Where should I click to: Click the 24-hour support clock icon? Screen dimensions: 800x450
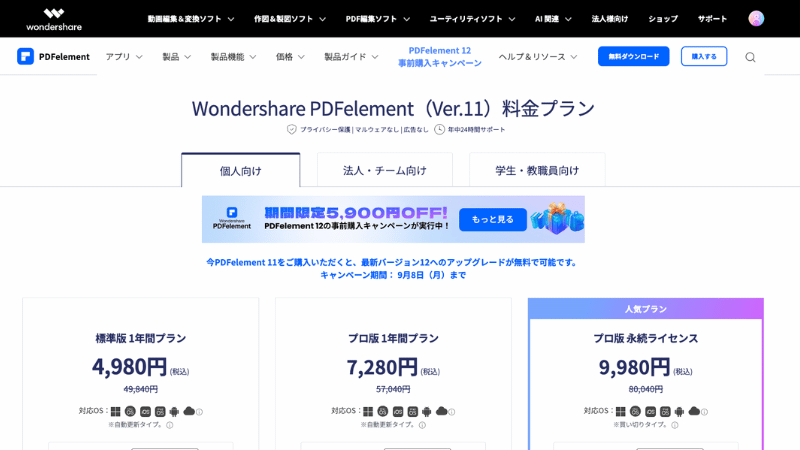[439, 130]
